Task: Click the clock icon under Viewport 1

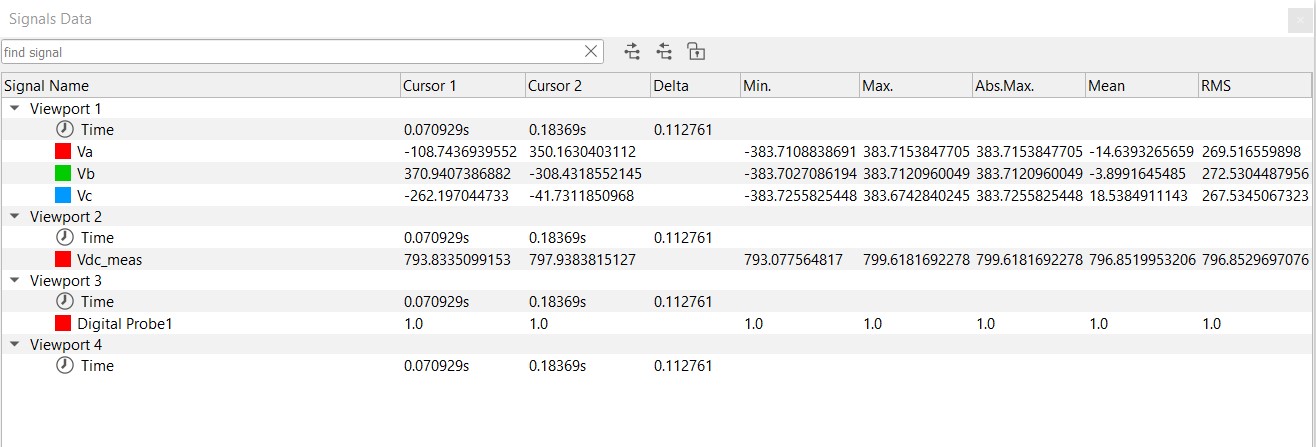Action: [x=64, y=130]
